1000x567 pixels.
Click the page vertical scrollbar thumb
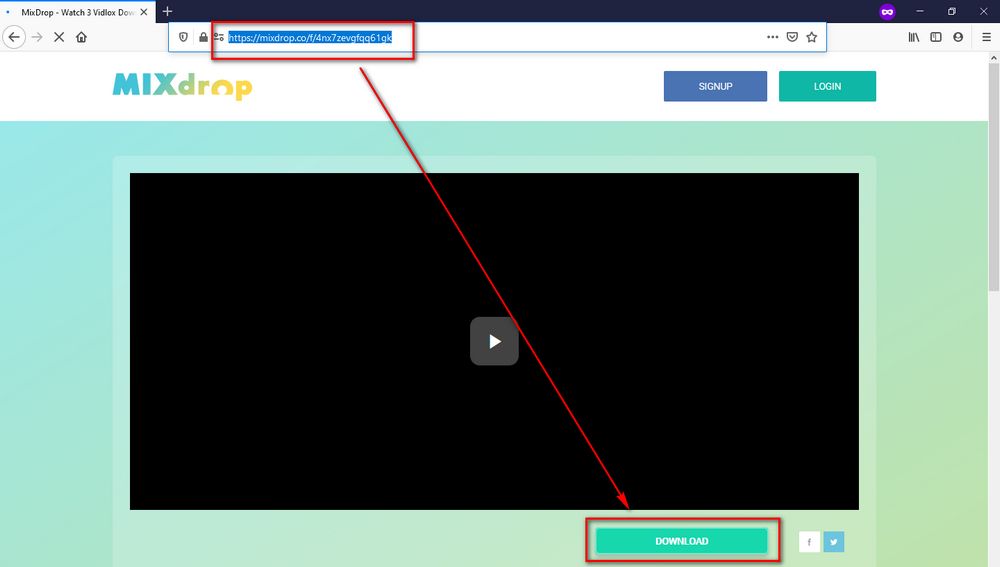[994, 177]
